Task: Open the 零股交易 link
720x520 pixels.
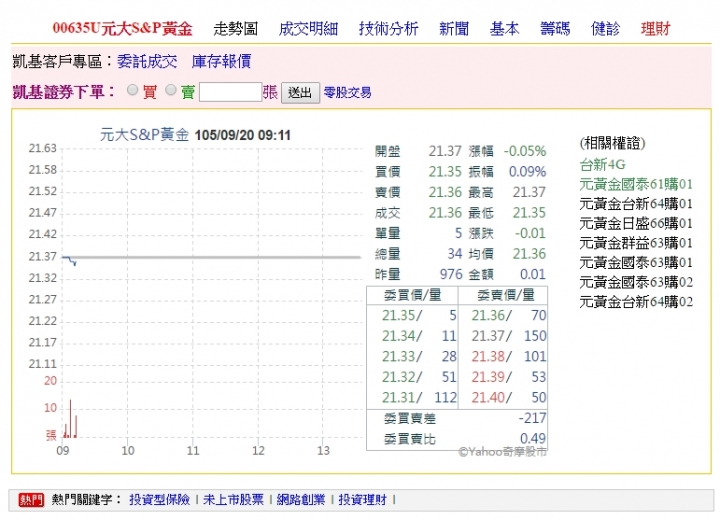Action: tap(347, 93)
